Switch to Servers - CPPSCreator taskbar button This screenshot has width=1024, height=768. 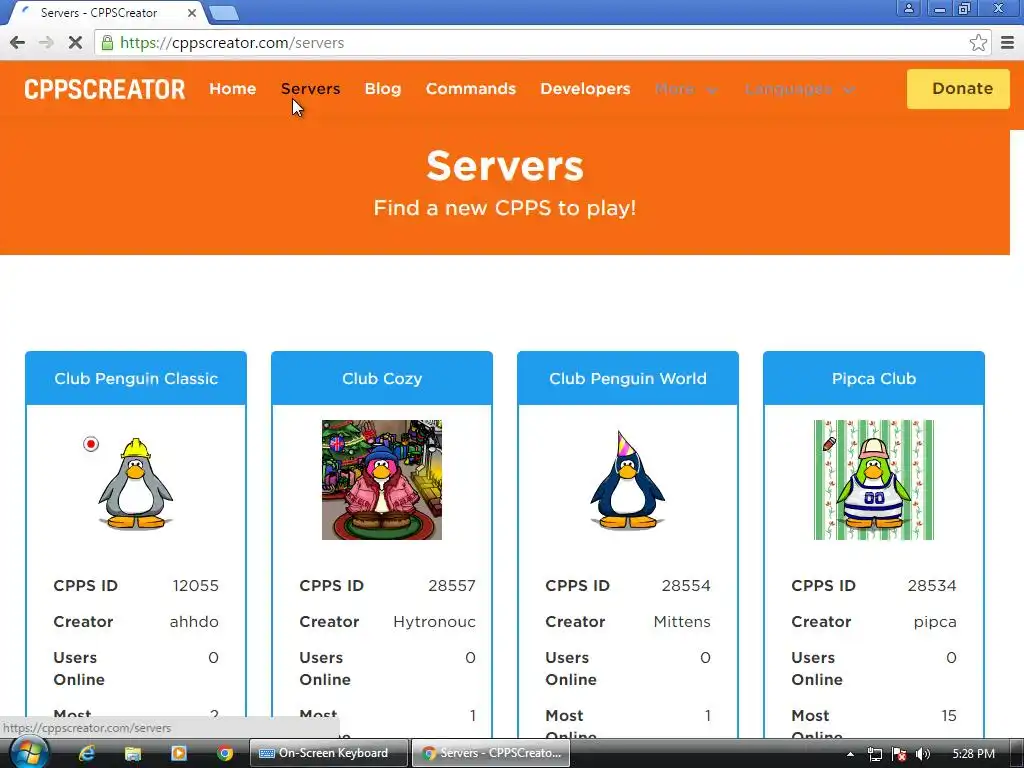491,754
